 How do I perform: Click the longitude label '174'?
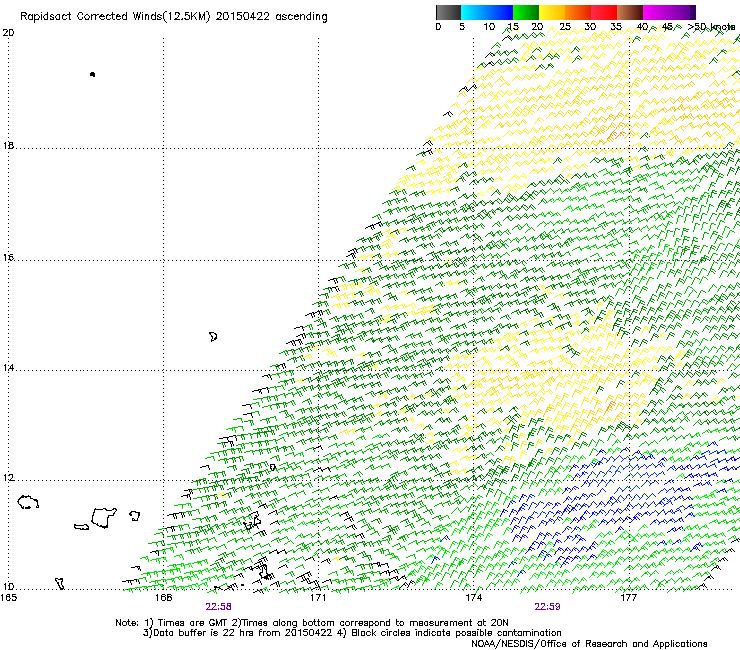pos(473,598)
